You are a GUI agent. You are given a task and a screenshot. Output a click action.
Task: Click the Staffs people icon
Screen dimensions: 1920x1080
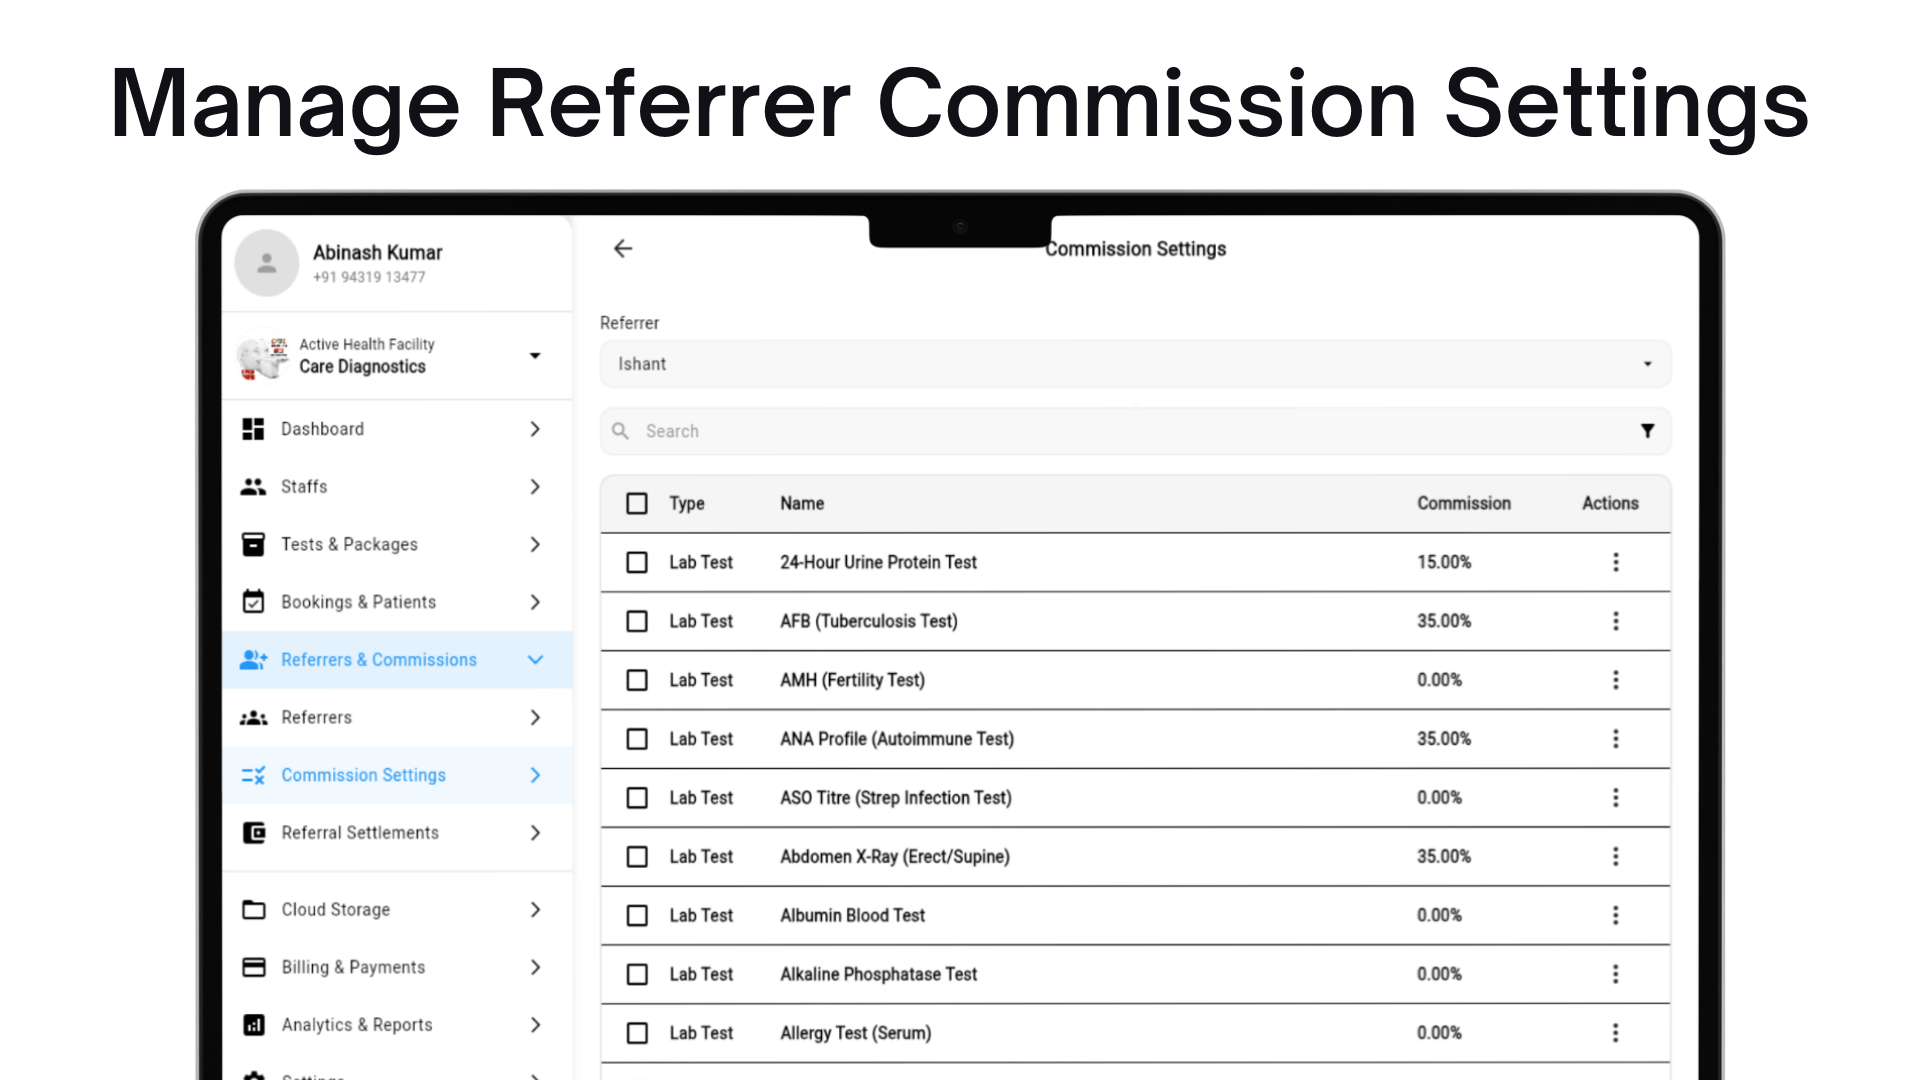254,487
